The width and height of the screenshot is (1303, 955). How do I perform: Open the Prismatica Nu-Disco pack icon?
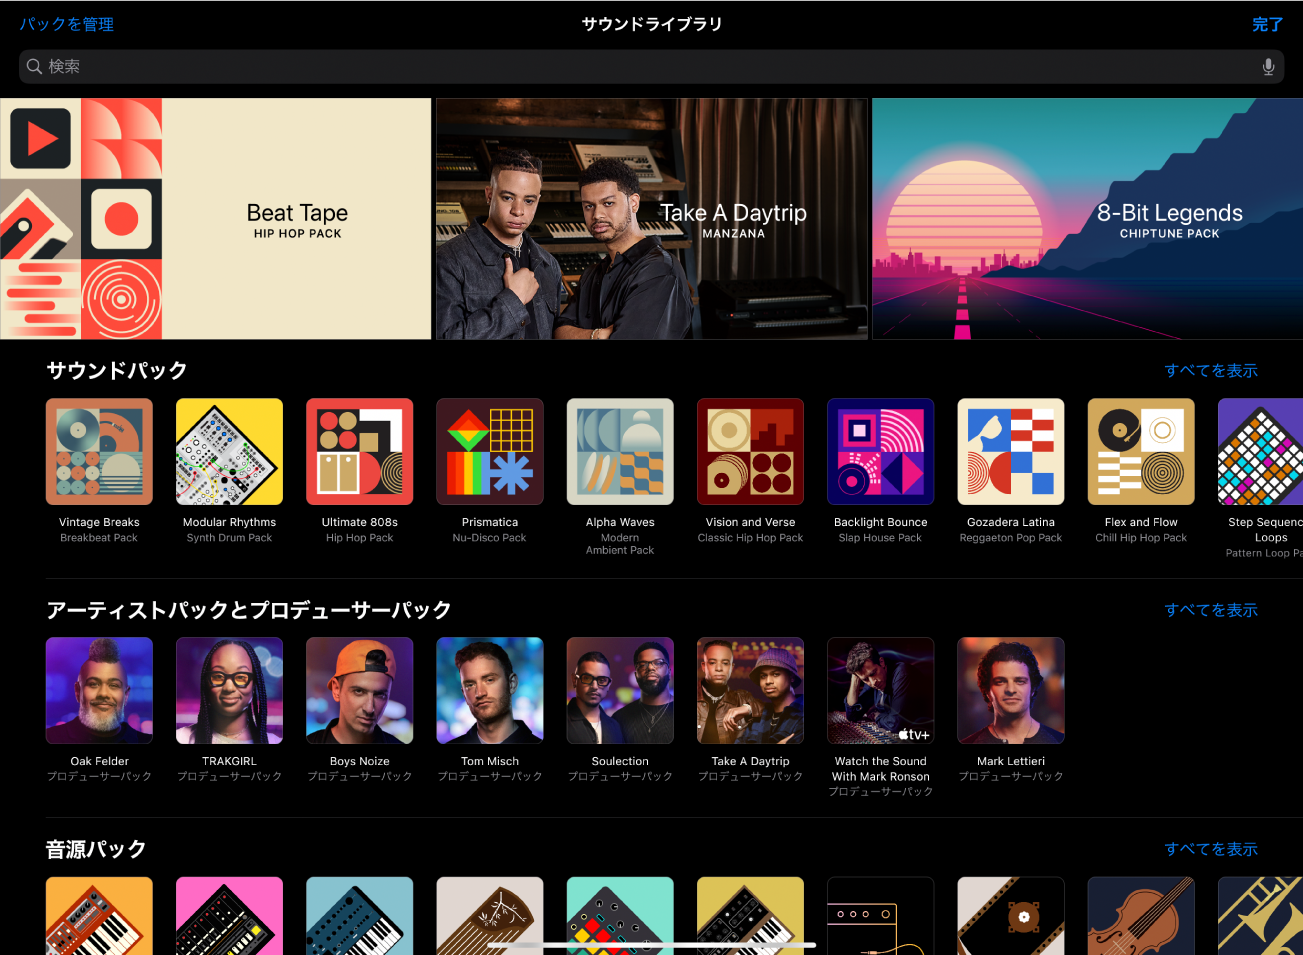pos(490,451)
